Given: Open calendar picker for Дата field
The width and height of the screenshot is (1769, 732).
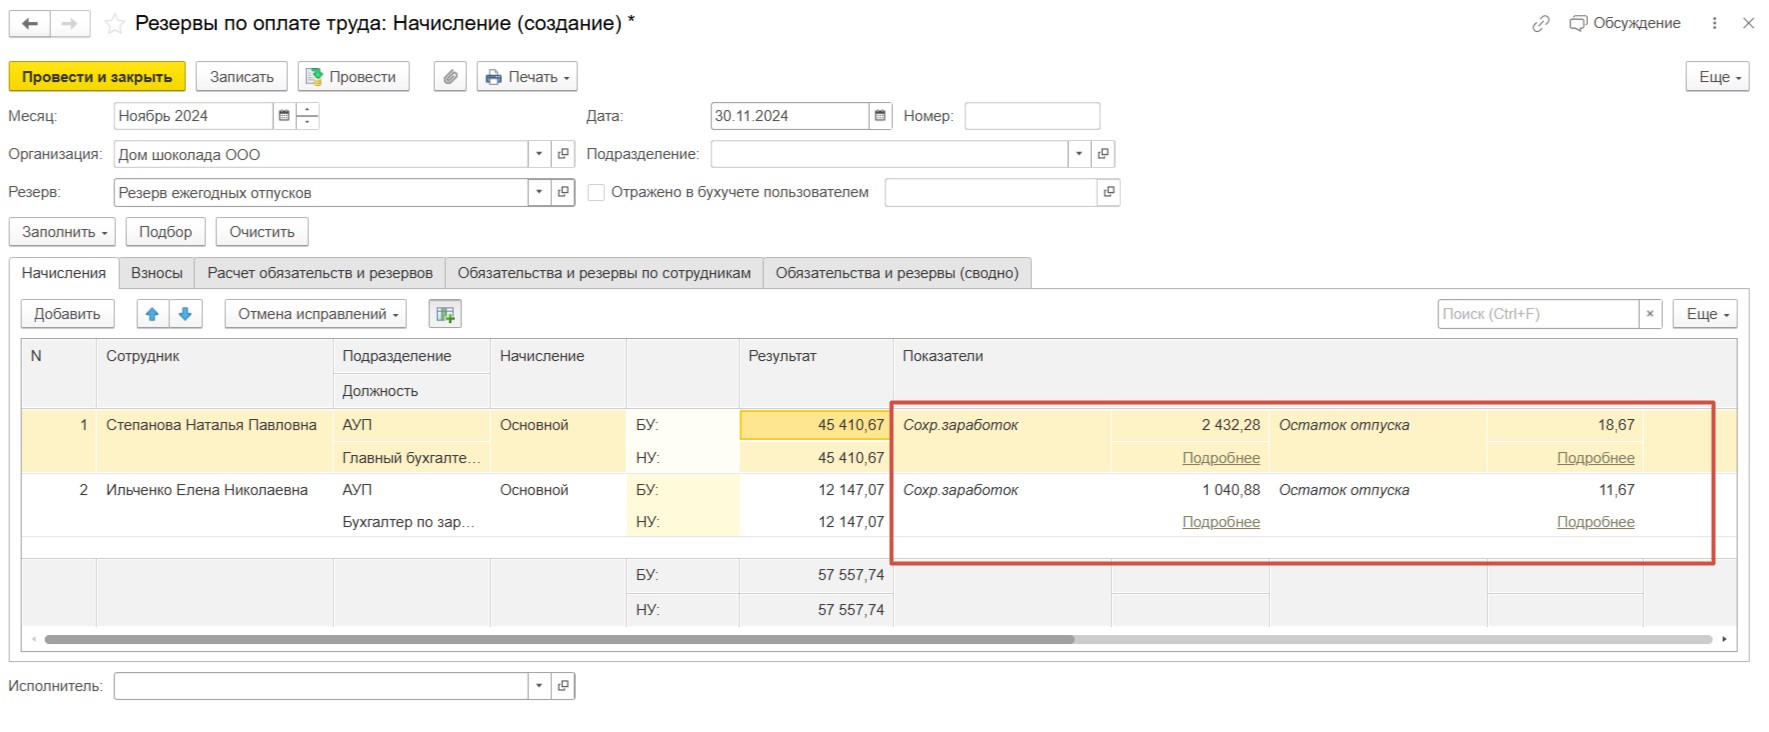Looking at the screenshot, I should (x=880, y=116).
